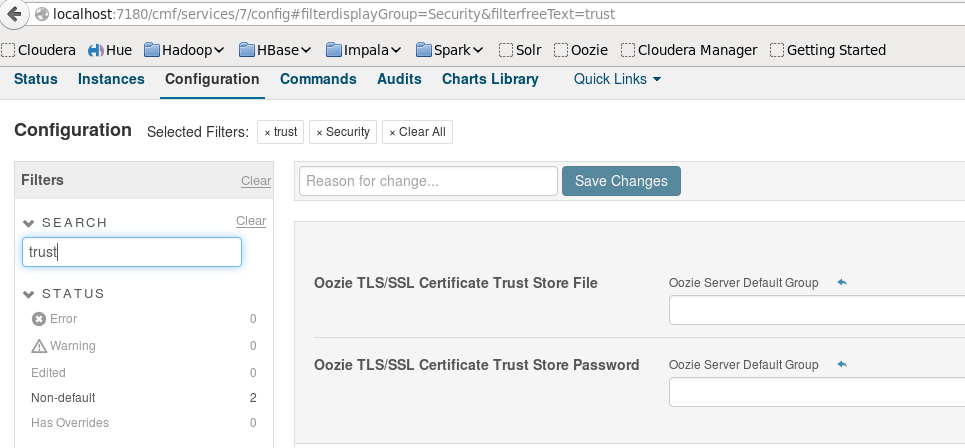Click the Save Changes button

pos(621,181)
